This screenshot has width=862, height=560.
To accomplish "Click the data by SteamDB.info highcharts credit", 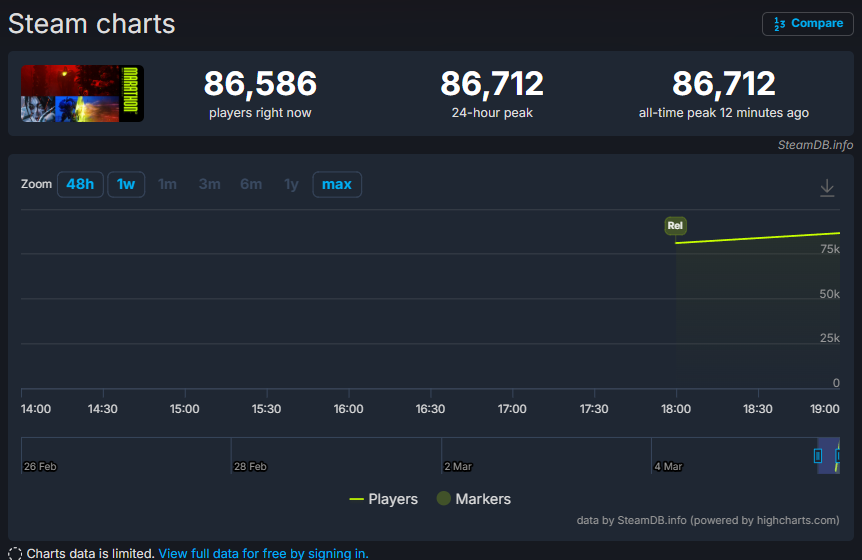I will [x=708, y=520].
